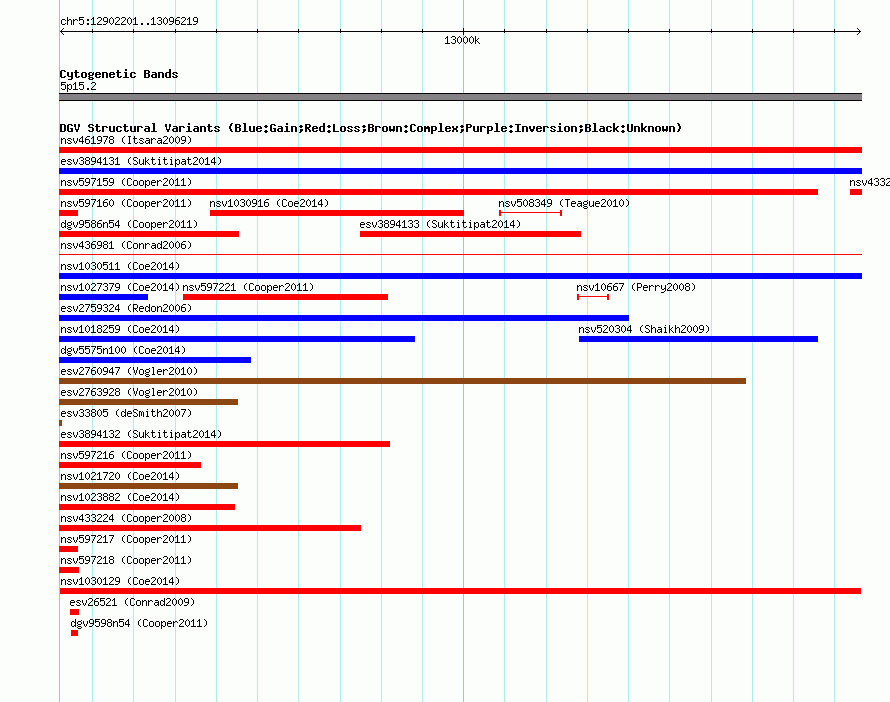
Task: Click esv3894133 (Suktitipat2014) red bar
Action: 470,234
